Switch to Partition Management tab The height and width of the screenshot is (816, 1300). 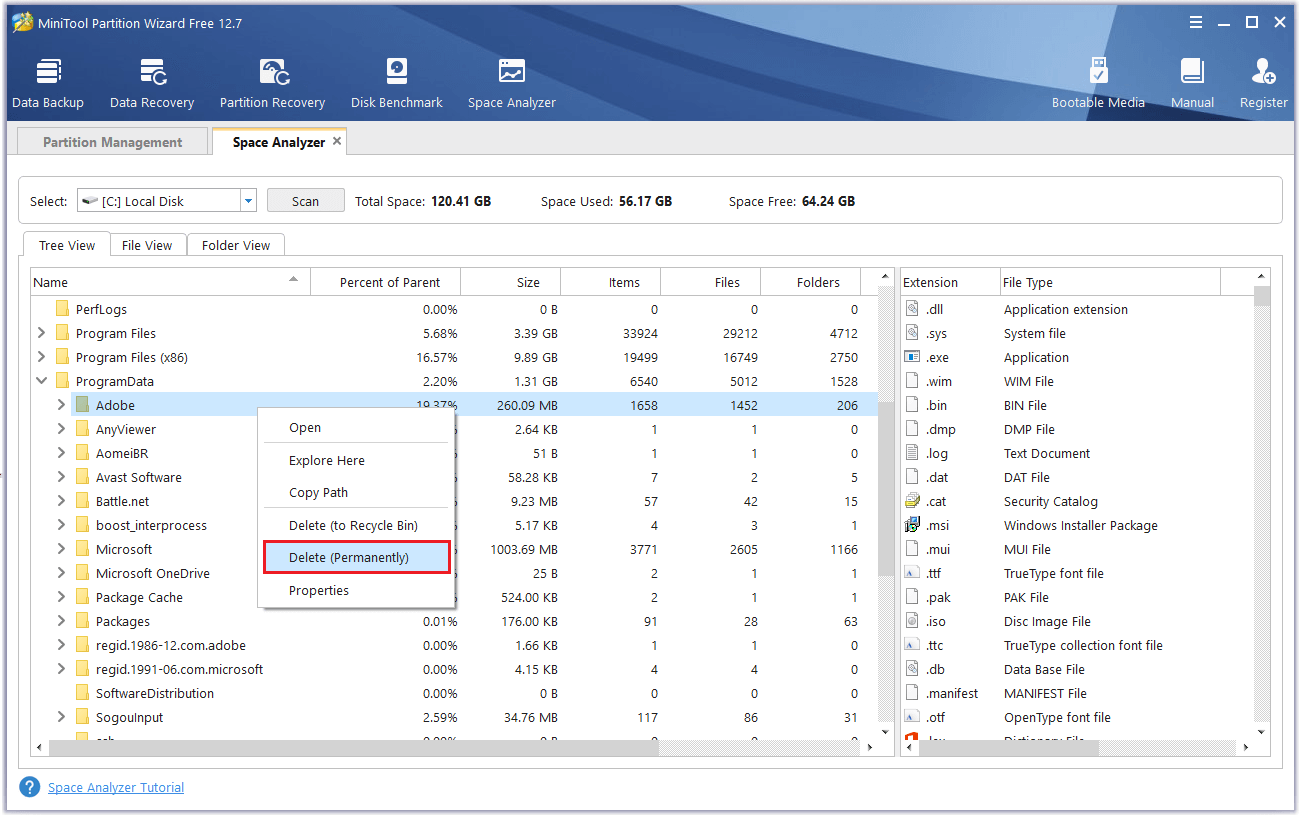(x=112, y=142)
